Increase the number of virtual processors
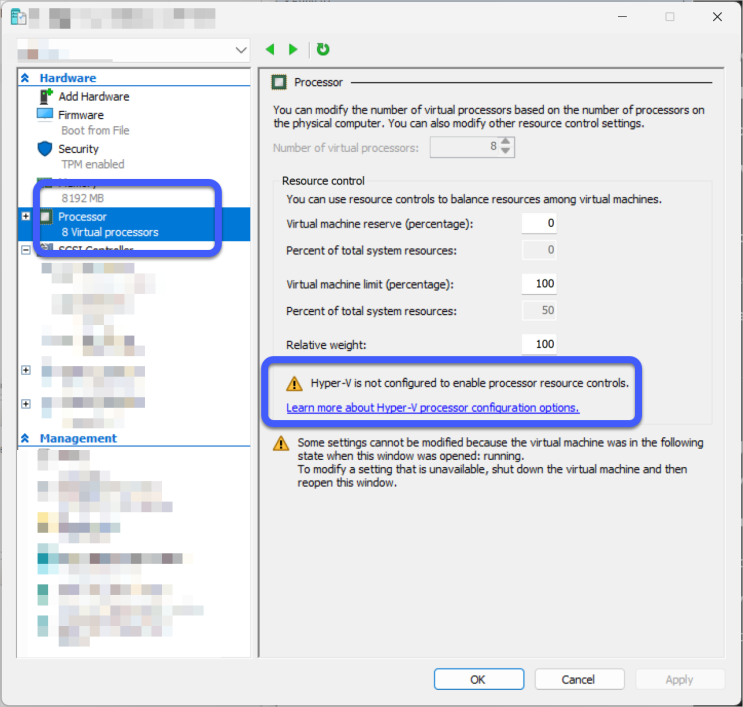The height and width of the screenshot is (707, 743). 506,142
